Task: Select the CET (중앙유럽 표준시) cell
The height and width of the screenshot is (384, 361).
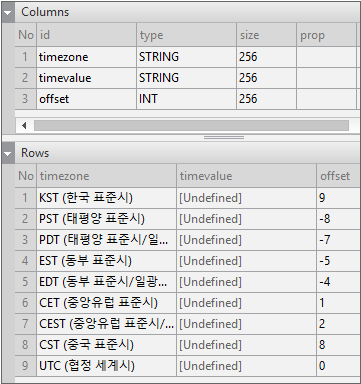Action: click(x=106, y=303)
